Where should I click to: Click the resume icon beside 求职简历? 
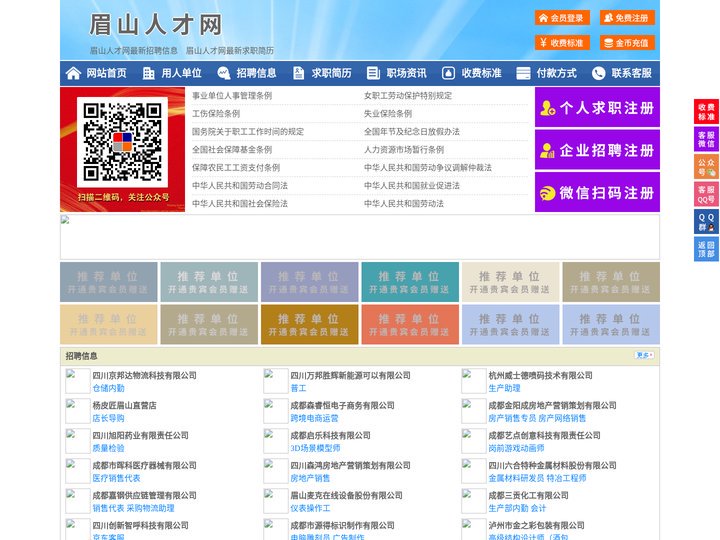[298, 73]
